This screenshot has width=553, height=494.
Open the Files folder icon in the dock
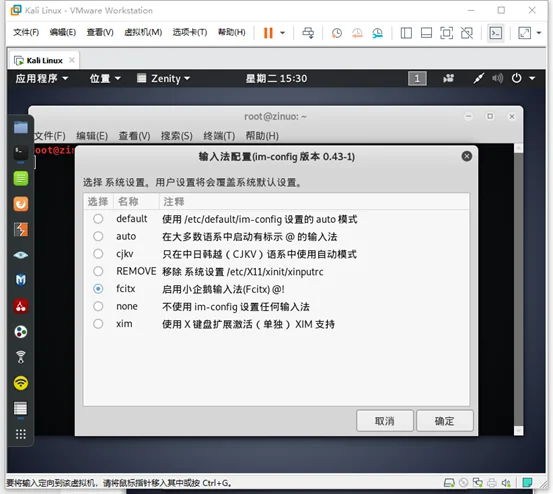tap(21, 127)
